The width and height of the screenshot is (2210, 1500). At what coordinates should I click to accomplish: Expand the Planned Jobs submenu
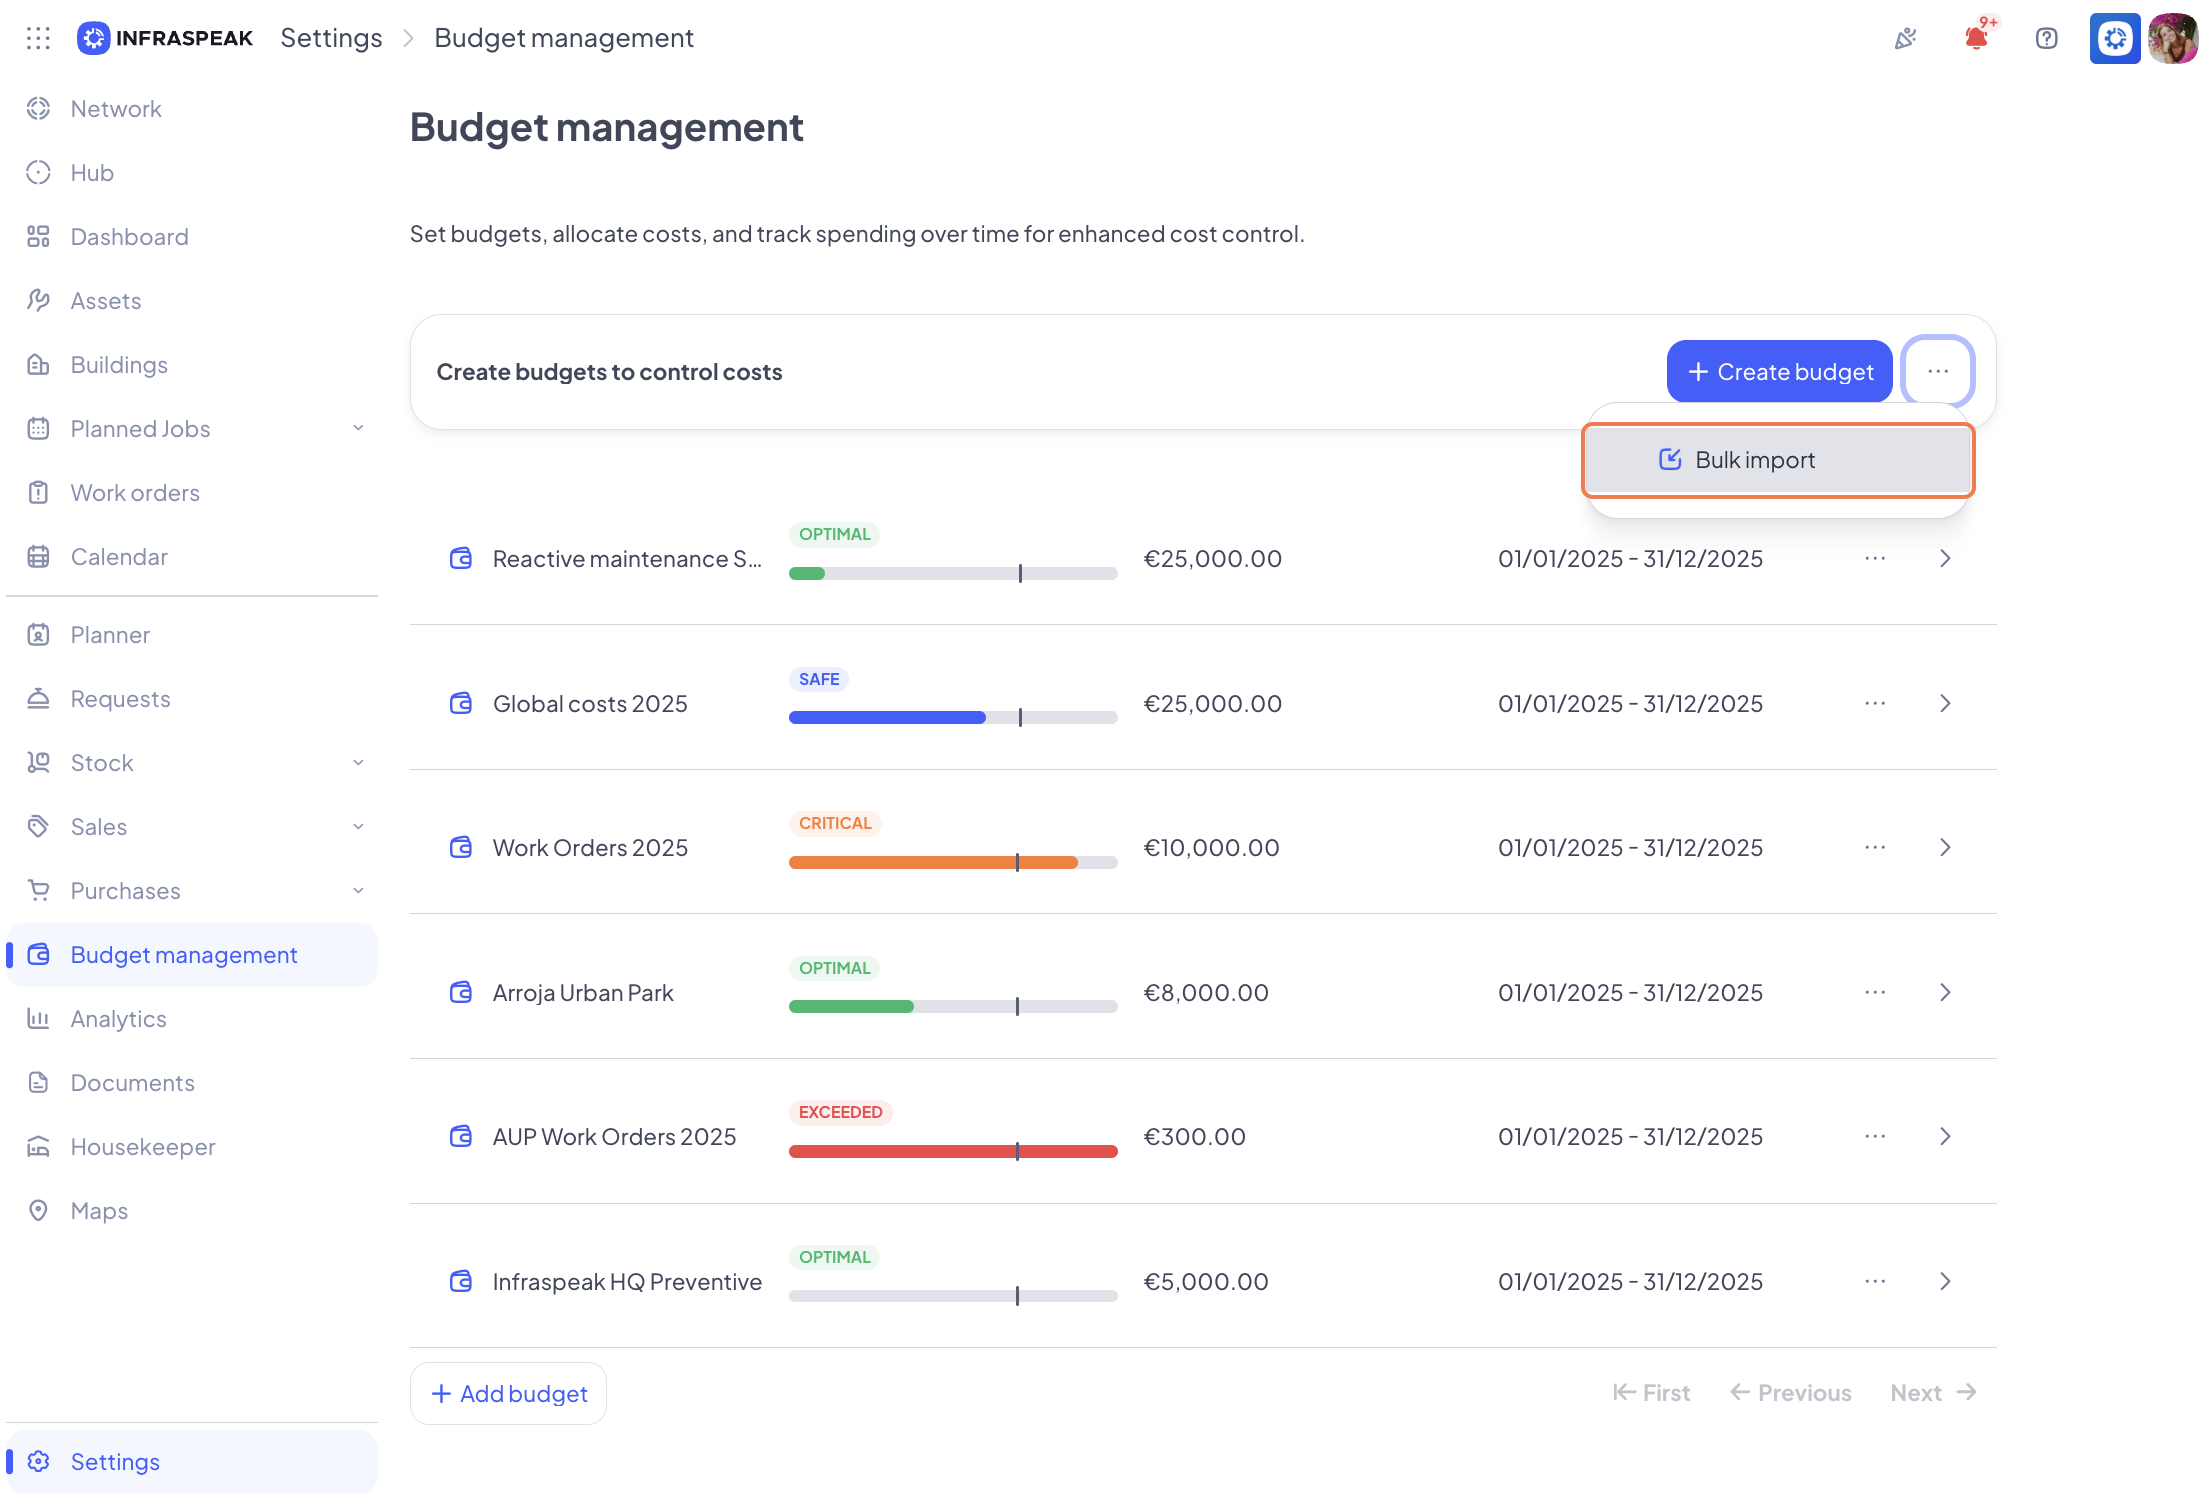(358, 429)
